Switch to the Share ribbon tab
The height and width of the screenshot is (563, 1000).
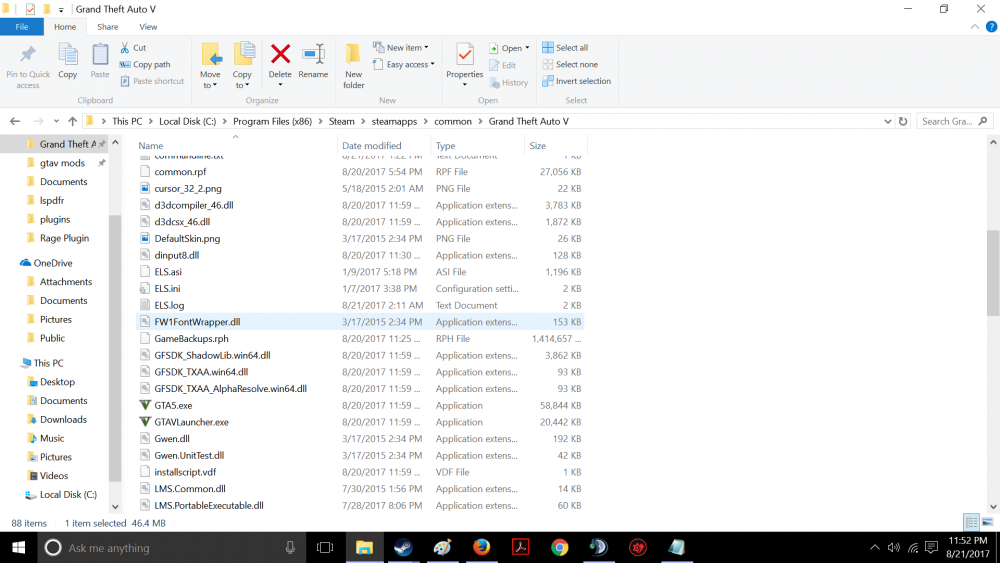coord(108,27)
